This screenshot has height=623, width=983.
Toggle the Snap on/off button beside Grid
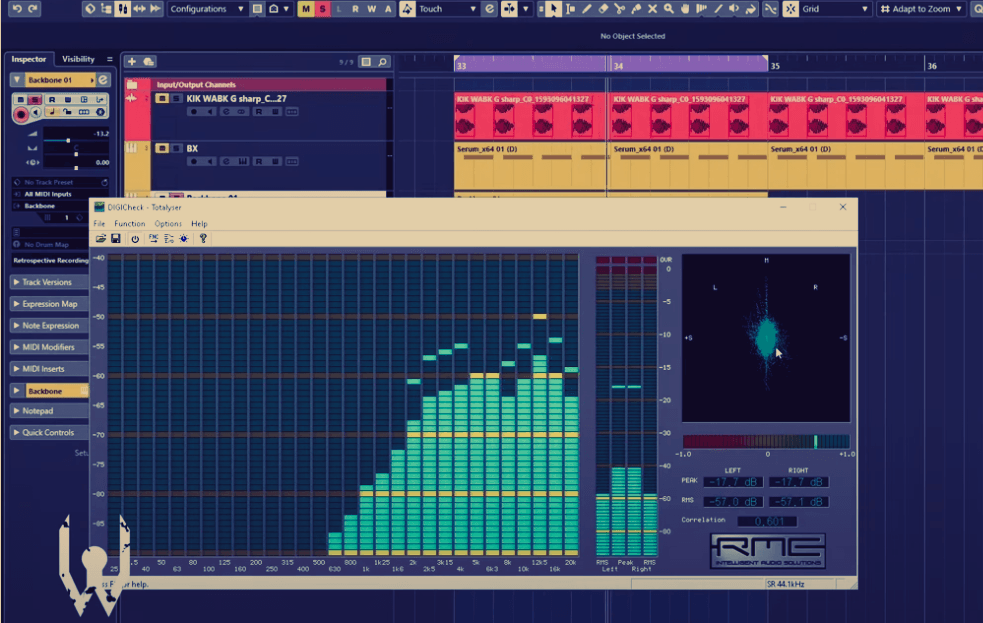click(x=791, y=9)
